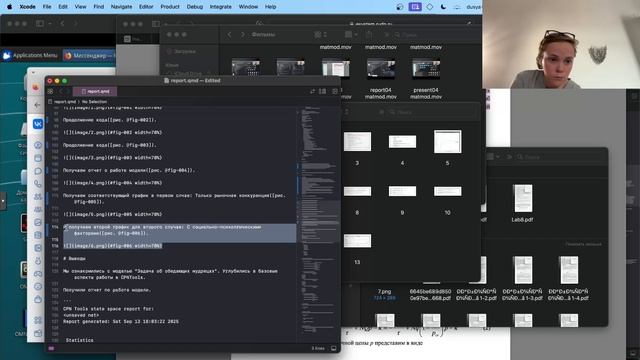Click the code review arrows icon
640x360 pixels.
pyautogui.click(x=313, y=91)
